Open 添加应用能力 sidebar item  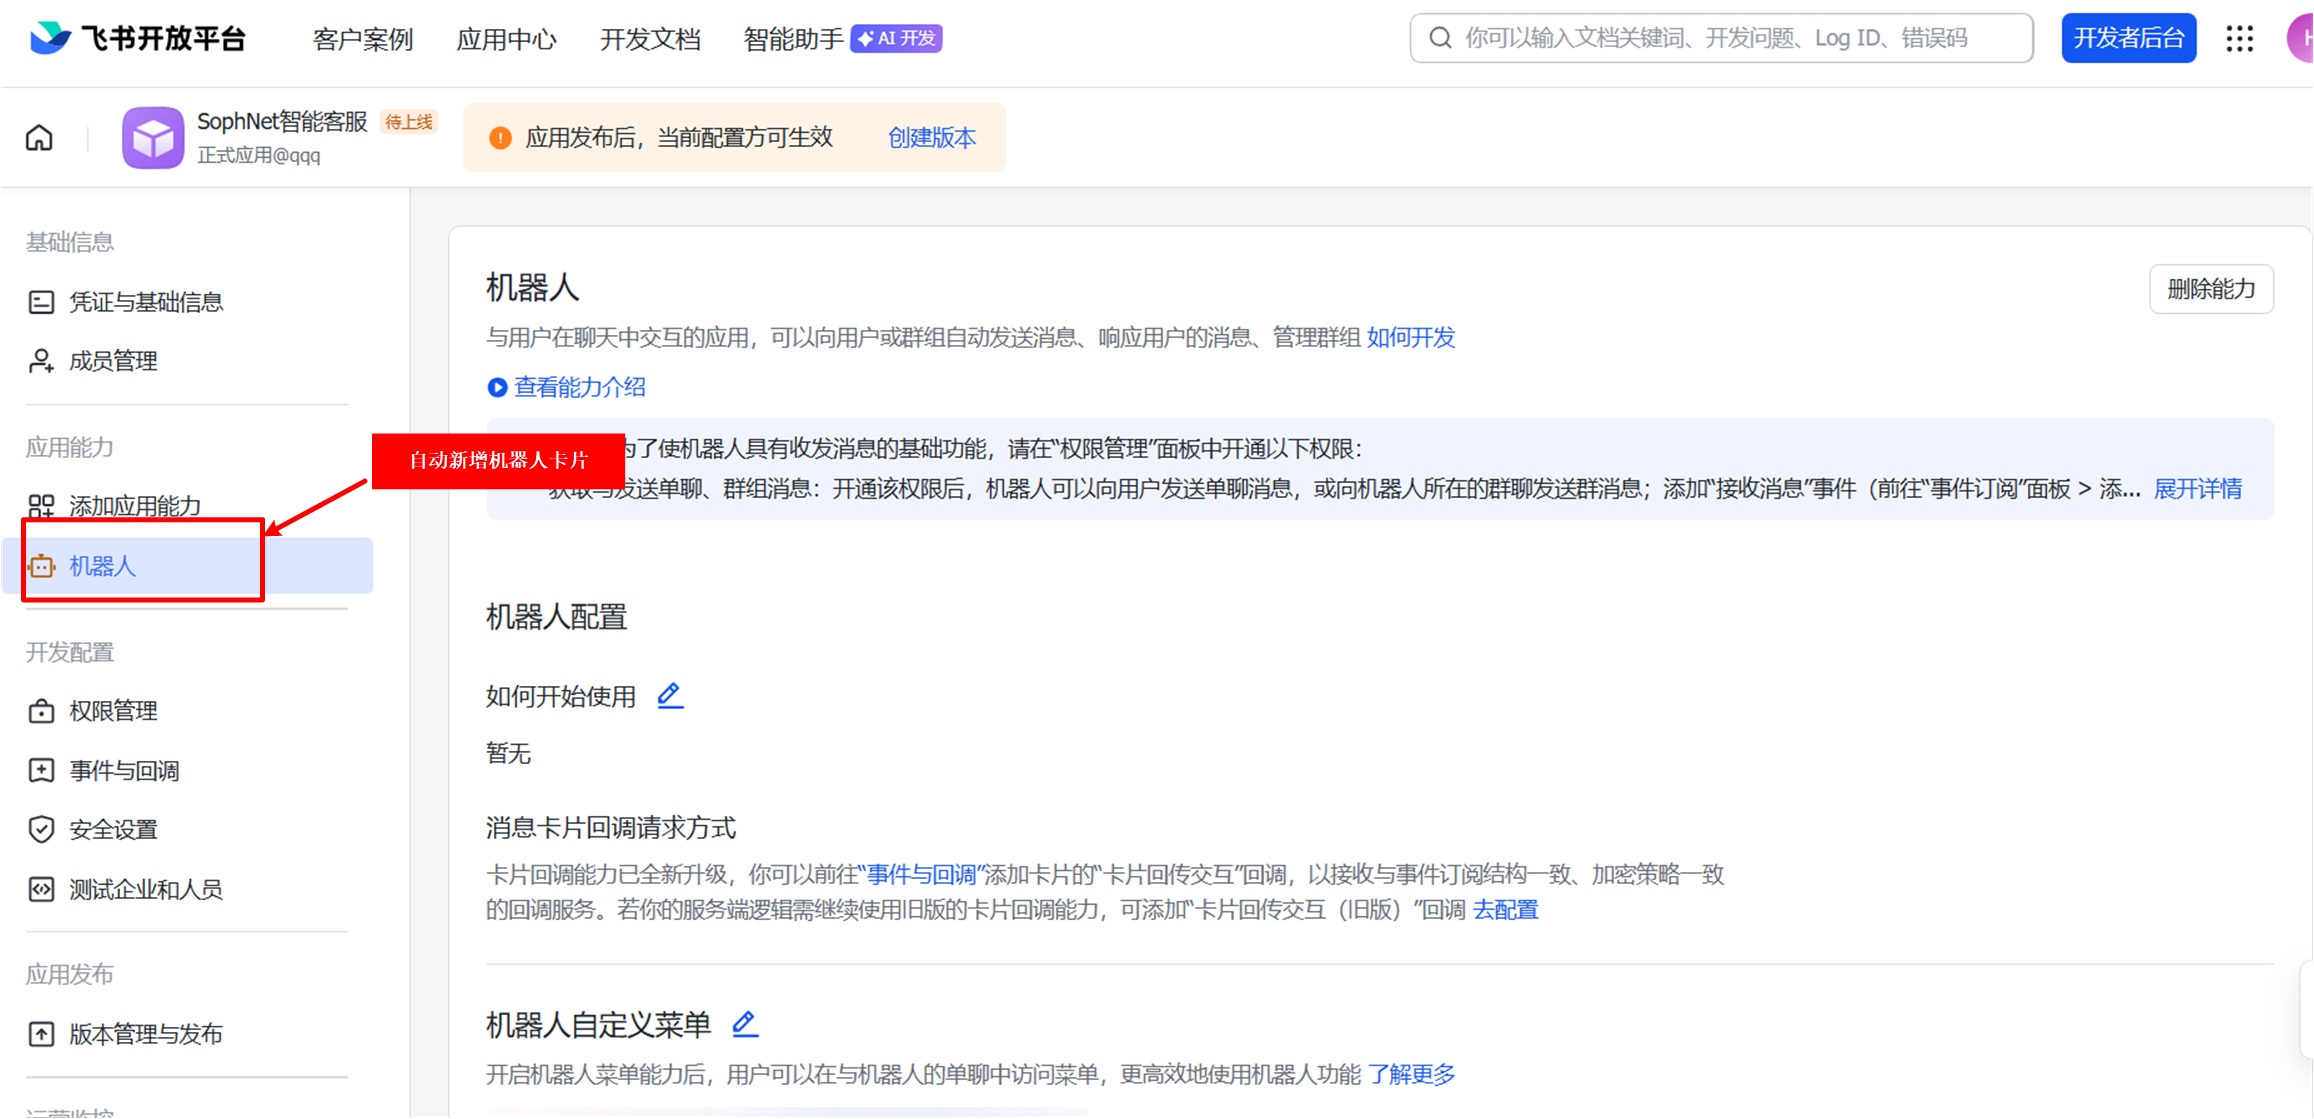(135, 506)
